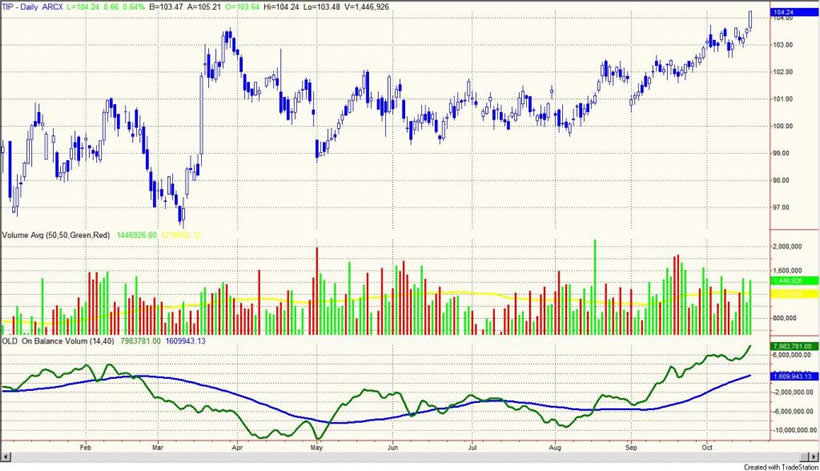Click the 'A=105.21' ask value

205,7
